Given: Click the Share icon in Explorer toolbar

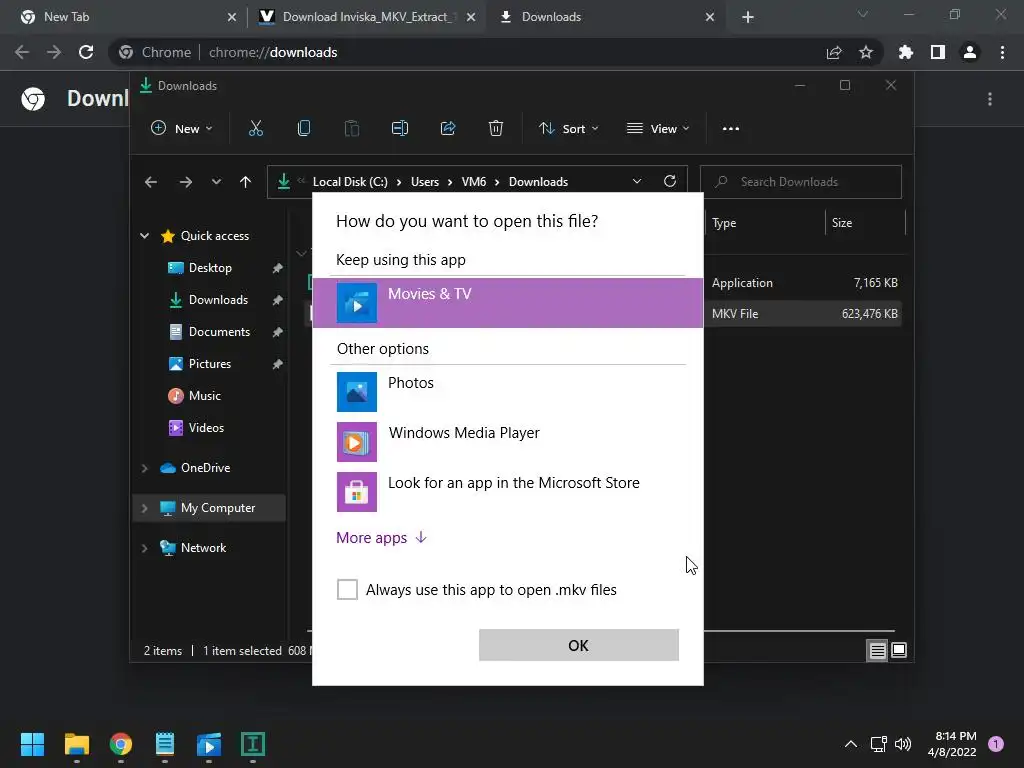Looking at the screenshot, I should [x=448, y=128].
